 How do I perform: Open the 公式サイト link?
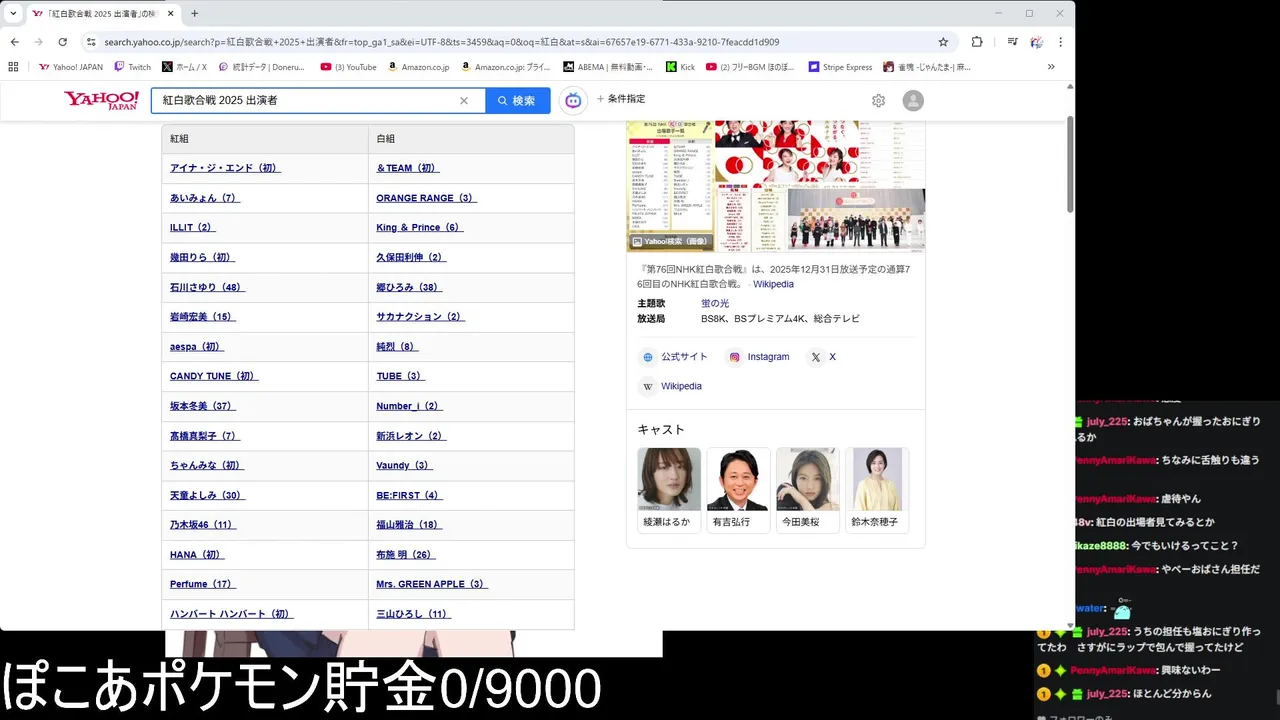tap(674, 357)
